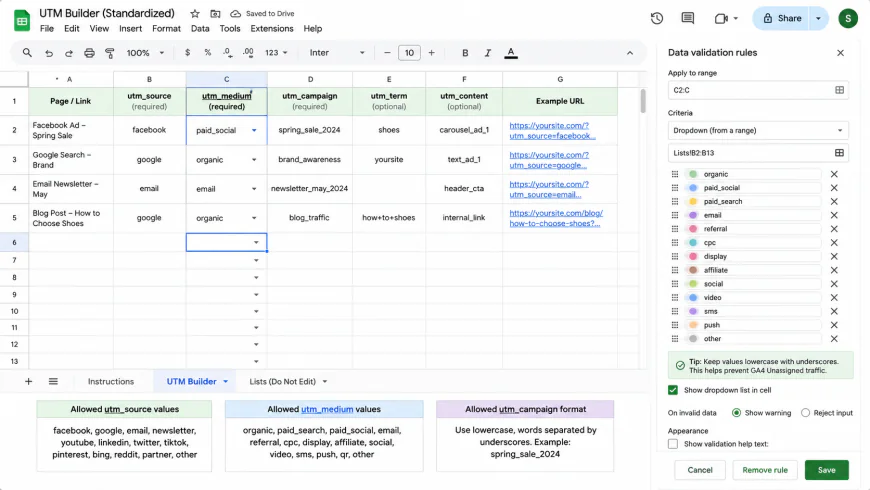Select the paint format tool
Screen dimensions: 870x490
point(110,53)
